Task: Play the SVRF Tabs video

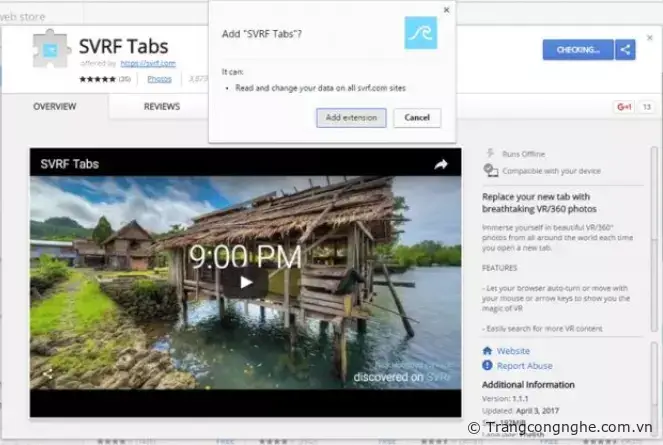Action: 245,281
